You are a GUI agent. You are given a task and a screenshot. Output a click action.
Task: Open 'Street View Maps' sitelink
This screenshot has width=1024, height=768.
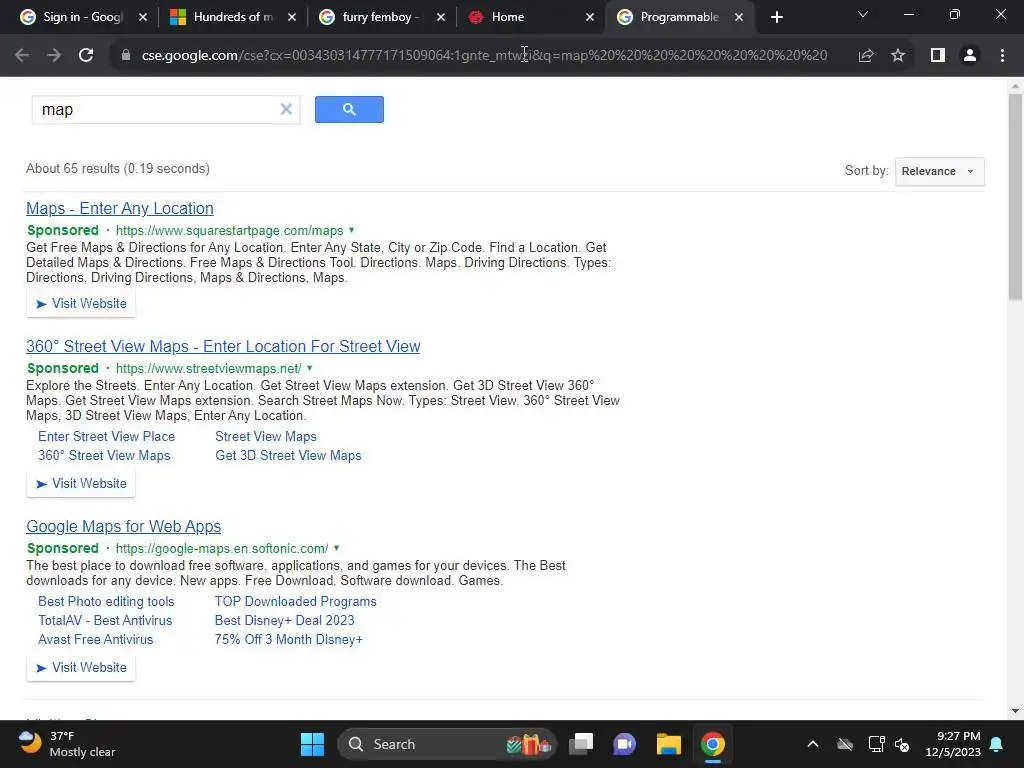(266, 436)
